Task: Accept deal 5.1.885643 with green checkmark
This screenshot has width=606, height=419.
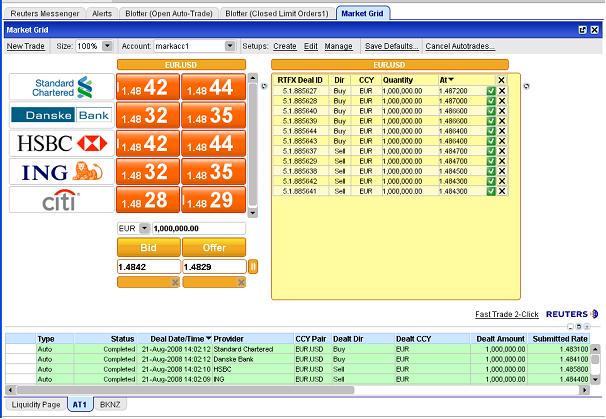Action: tap(491, 141)
